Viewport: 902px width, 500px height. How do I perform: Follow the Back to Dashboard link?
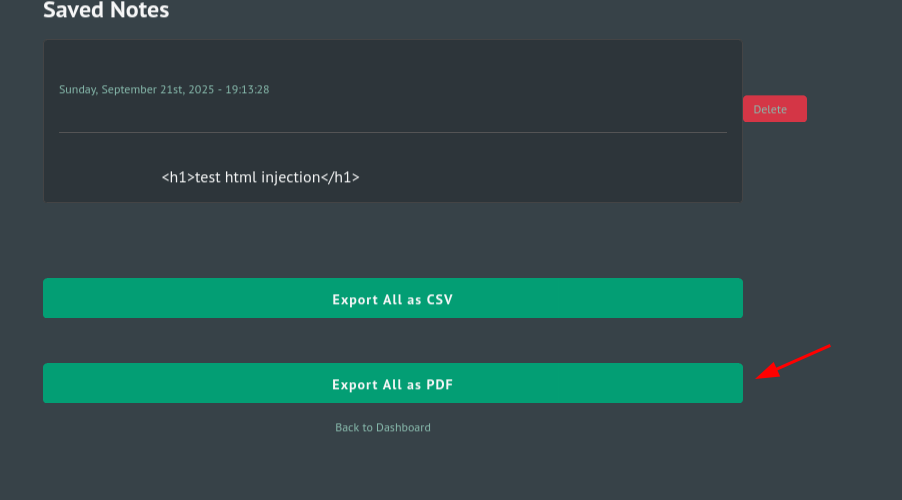click(383, 427)
